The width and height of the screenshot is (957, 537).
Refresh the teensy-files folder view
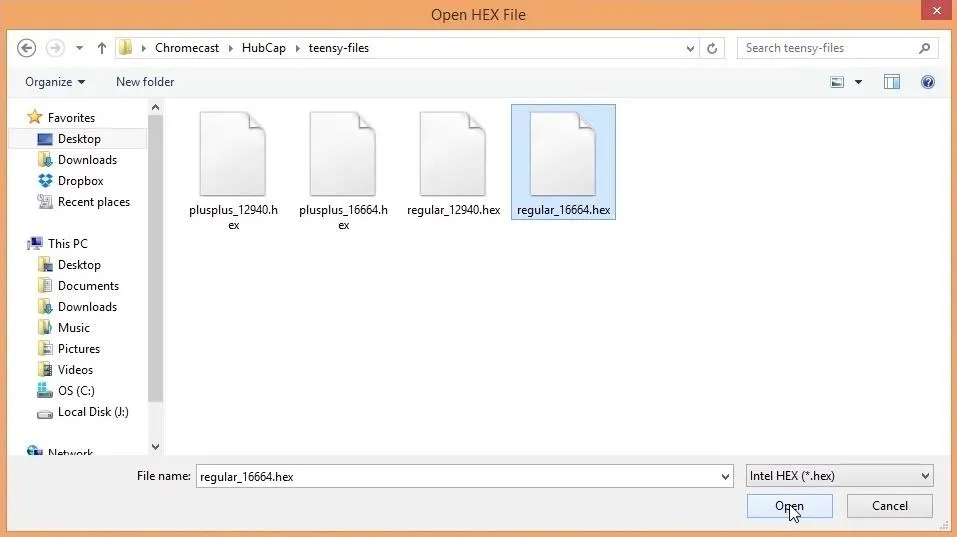click(712, 48)
